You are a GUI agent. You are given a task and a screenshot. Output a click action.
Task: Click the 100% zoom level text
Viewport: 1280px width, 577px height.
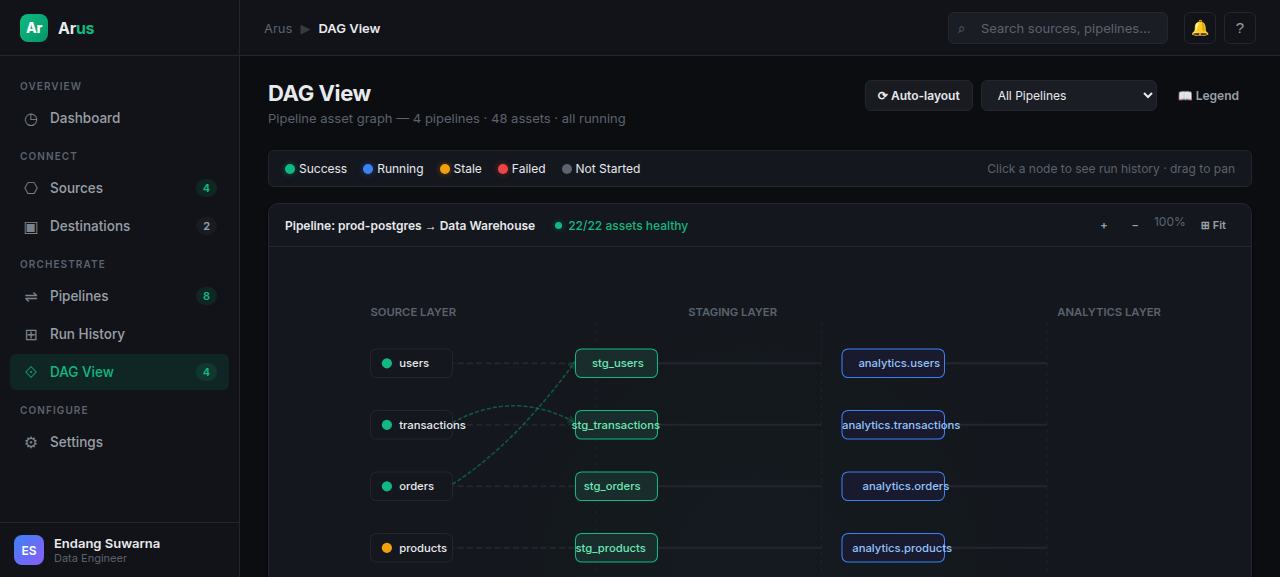click(x=1170, y=222)
